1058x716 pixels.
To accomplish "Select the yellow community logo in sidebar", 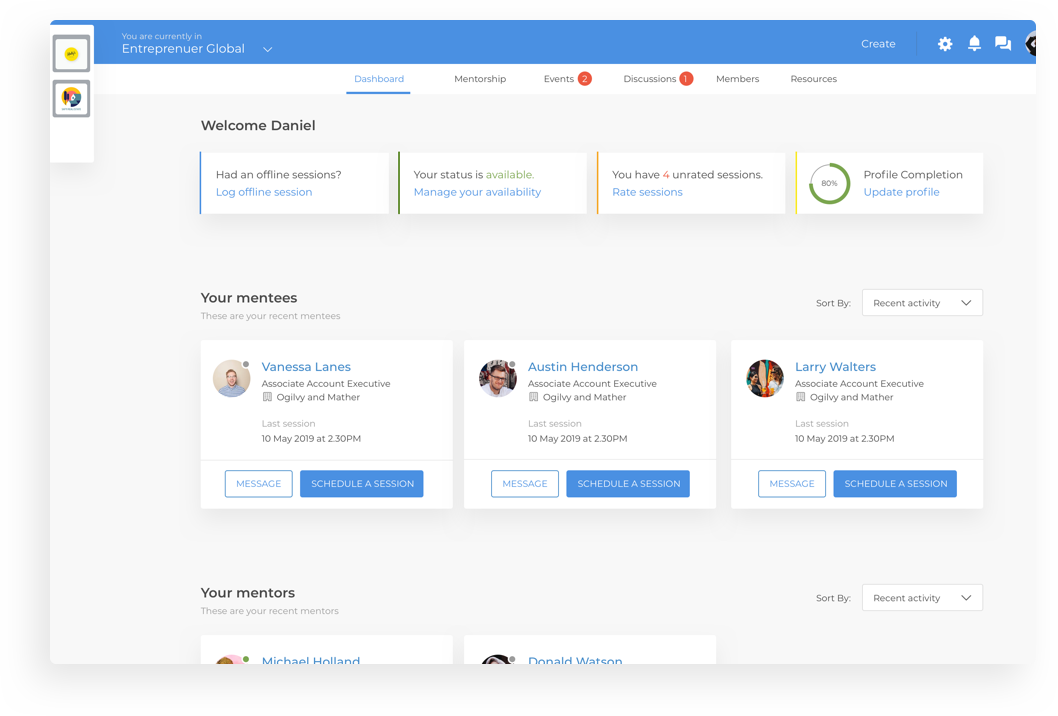I will coord(72,54).
